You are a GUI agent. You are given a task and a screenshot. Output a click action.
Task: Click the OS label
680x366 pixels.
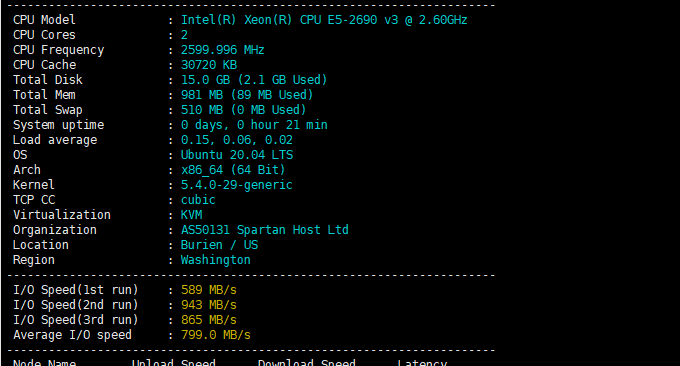coord(20,155)
